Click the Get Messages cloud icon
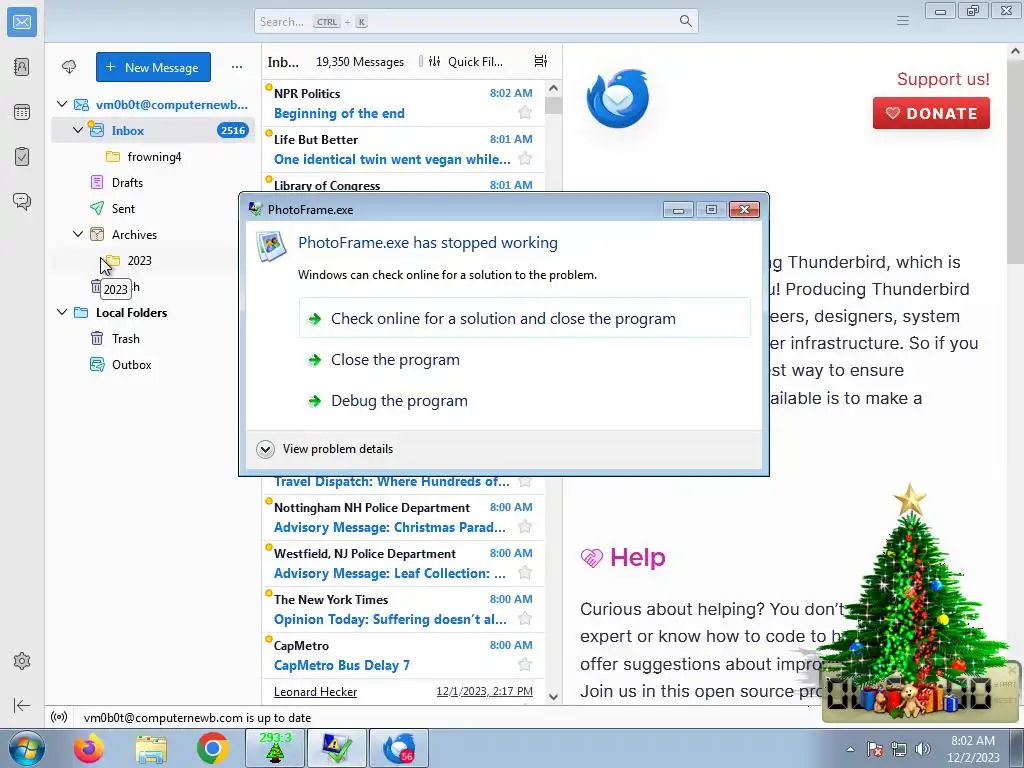The height and width of the screenshot is (768, 1024). pos(69,67)
